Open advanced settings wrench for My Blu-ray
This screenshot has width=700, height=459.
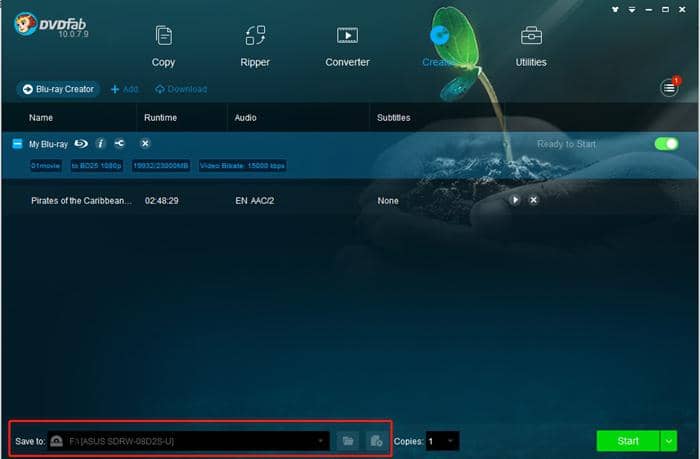click(120, 143)
